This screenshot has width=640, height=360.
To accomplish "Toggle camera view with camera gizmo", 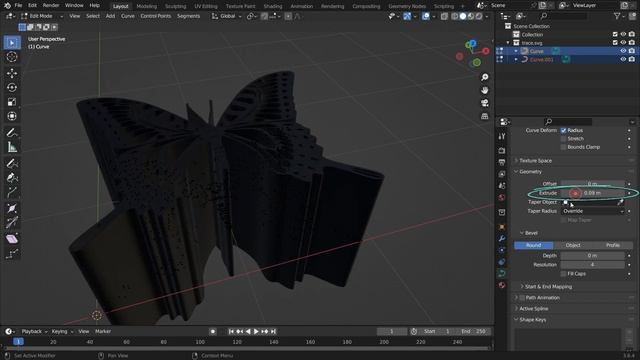I will point(484,103).
